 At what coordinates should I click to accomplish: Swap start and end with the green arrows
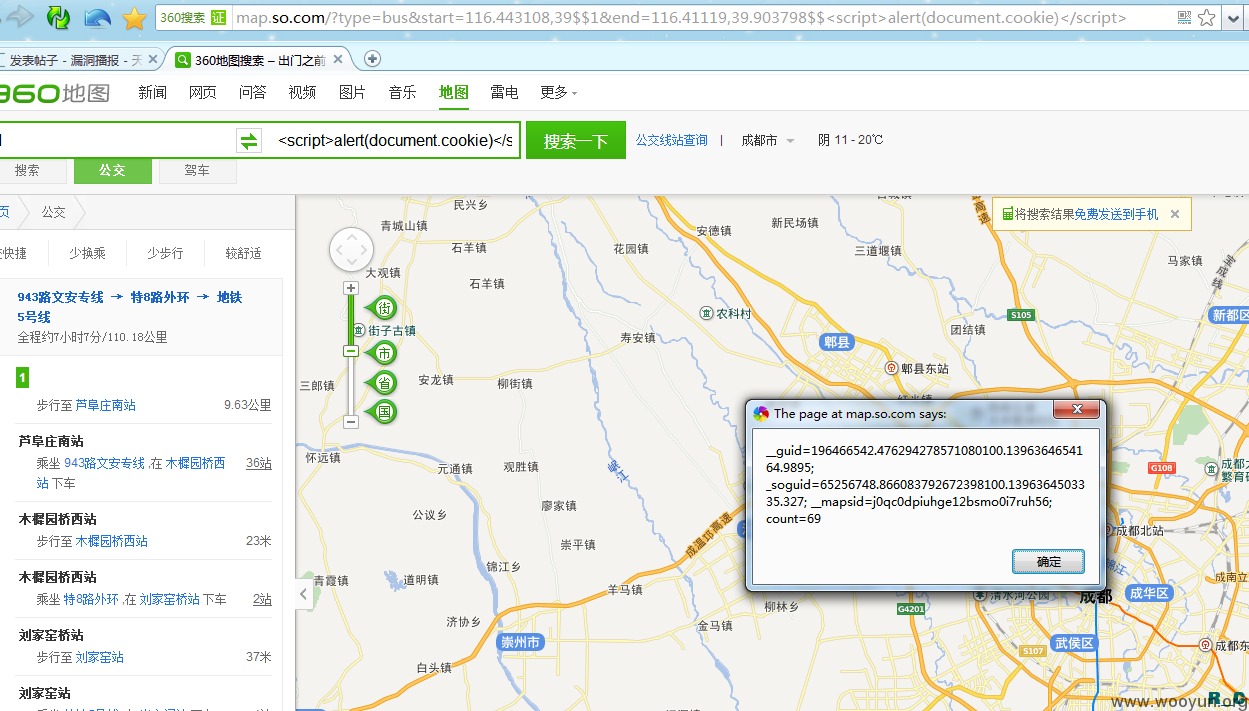coord(248,141)
